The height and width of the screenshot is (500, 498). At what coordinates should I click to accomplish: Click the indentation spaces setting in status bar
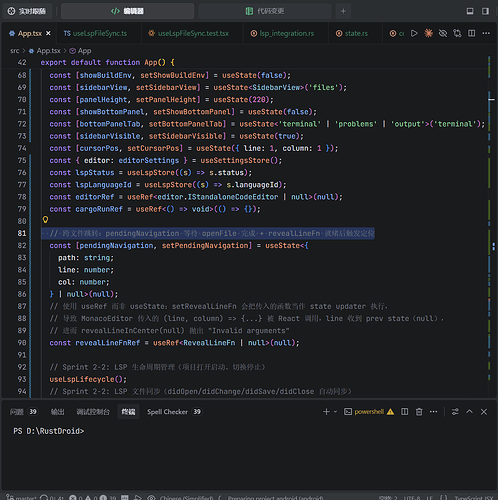coord(388,498)
